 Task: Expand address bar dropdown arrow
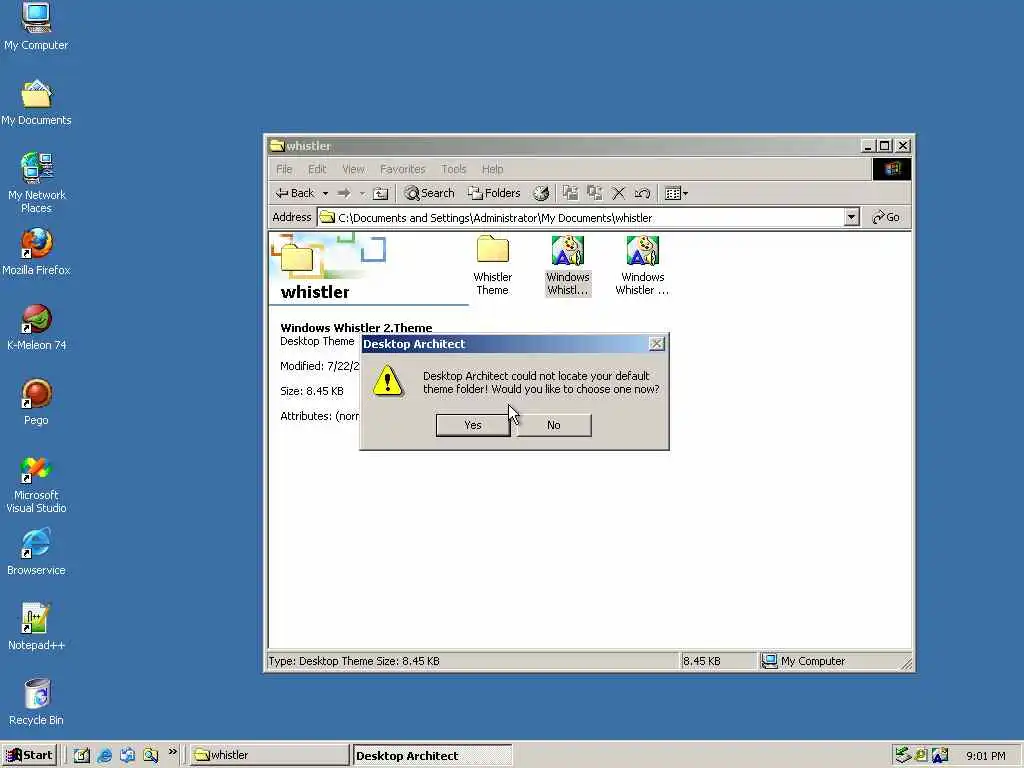[851, 217]
